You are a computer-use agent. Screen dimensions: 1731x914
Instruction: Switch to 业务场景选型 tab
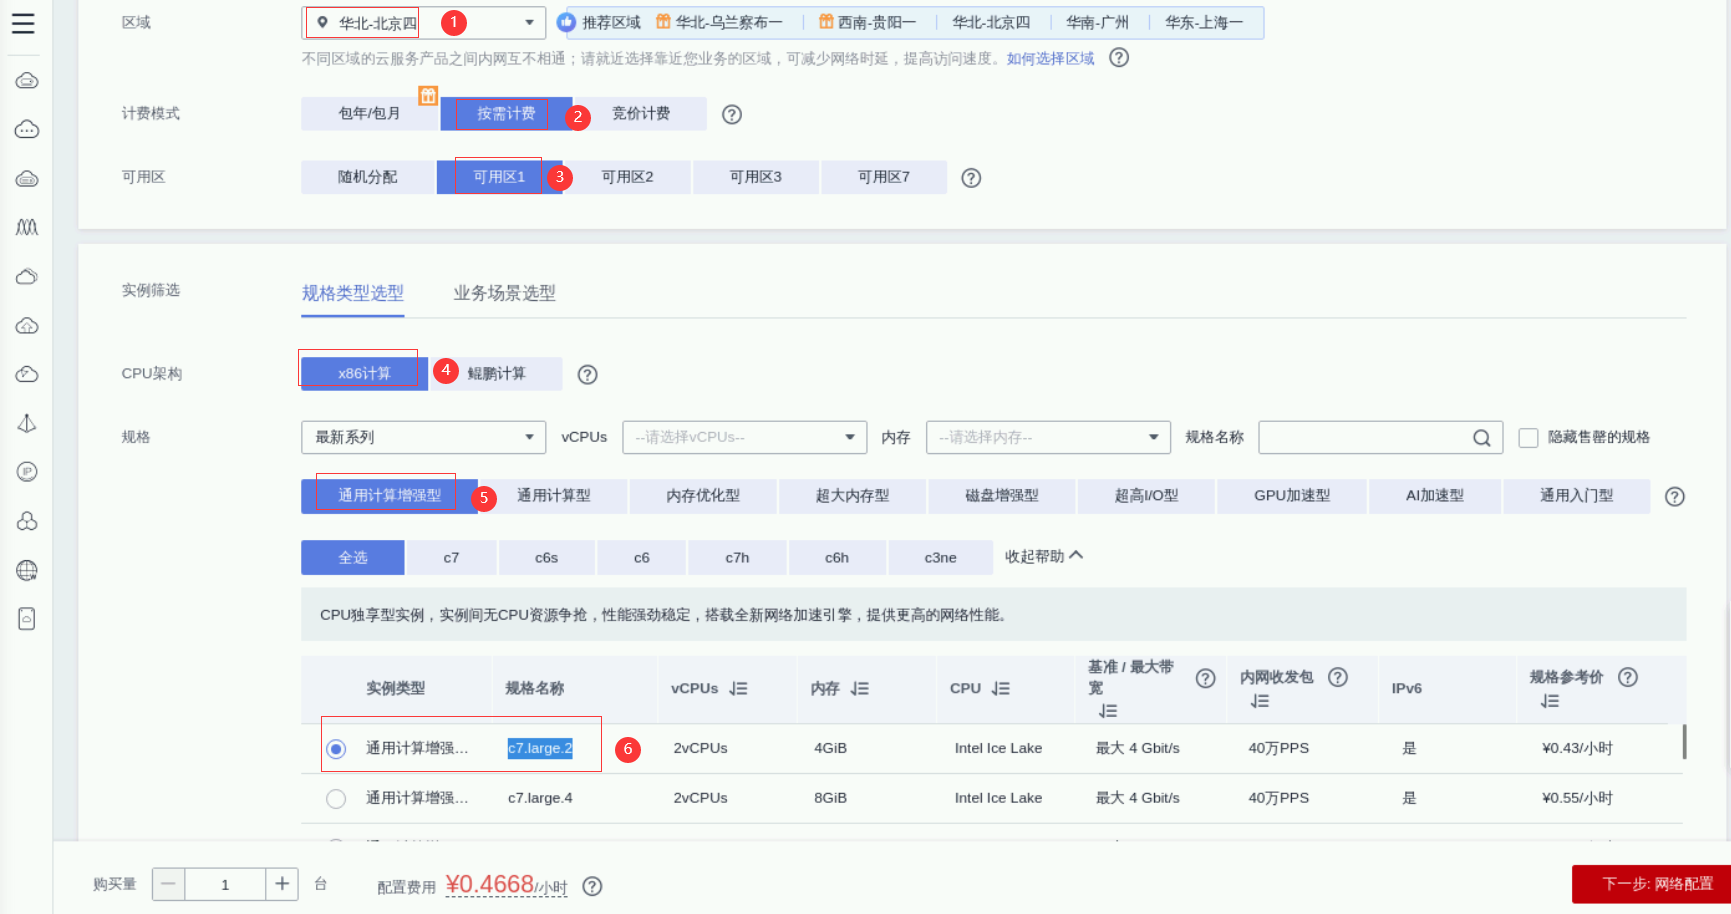504,293
